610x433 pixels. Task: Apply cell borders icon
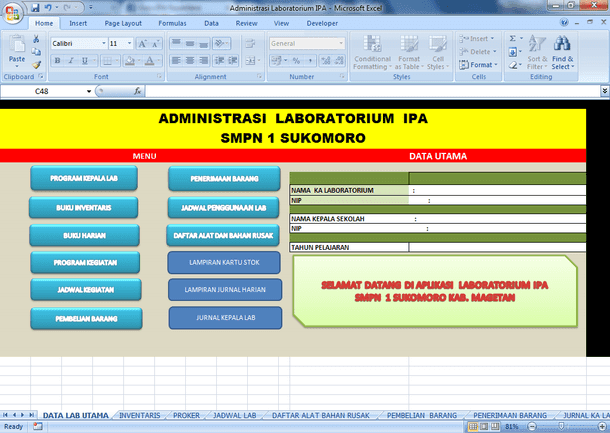pyautogui.click(x=107, y=61)
